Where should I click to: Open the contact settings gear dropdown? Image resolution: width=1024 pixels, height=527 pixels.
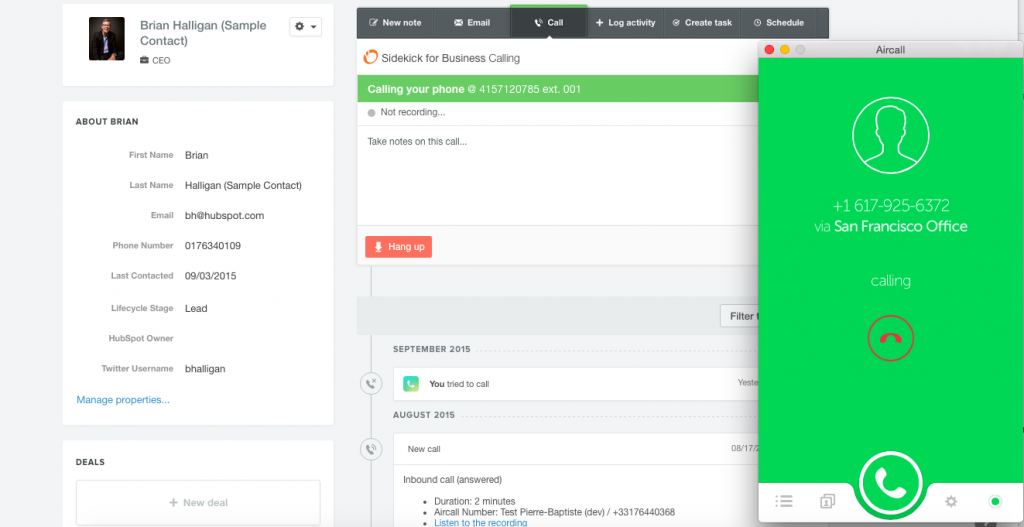point(306,26)
